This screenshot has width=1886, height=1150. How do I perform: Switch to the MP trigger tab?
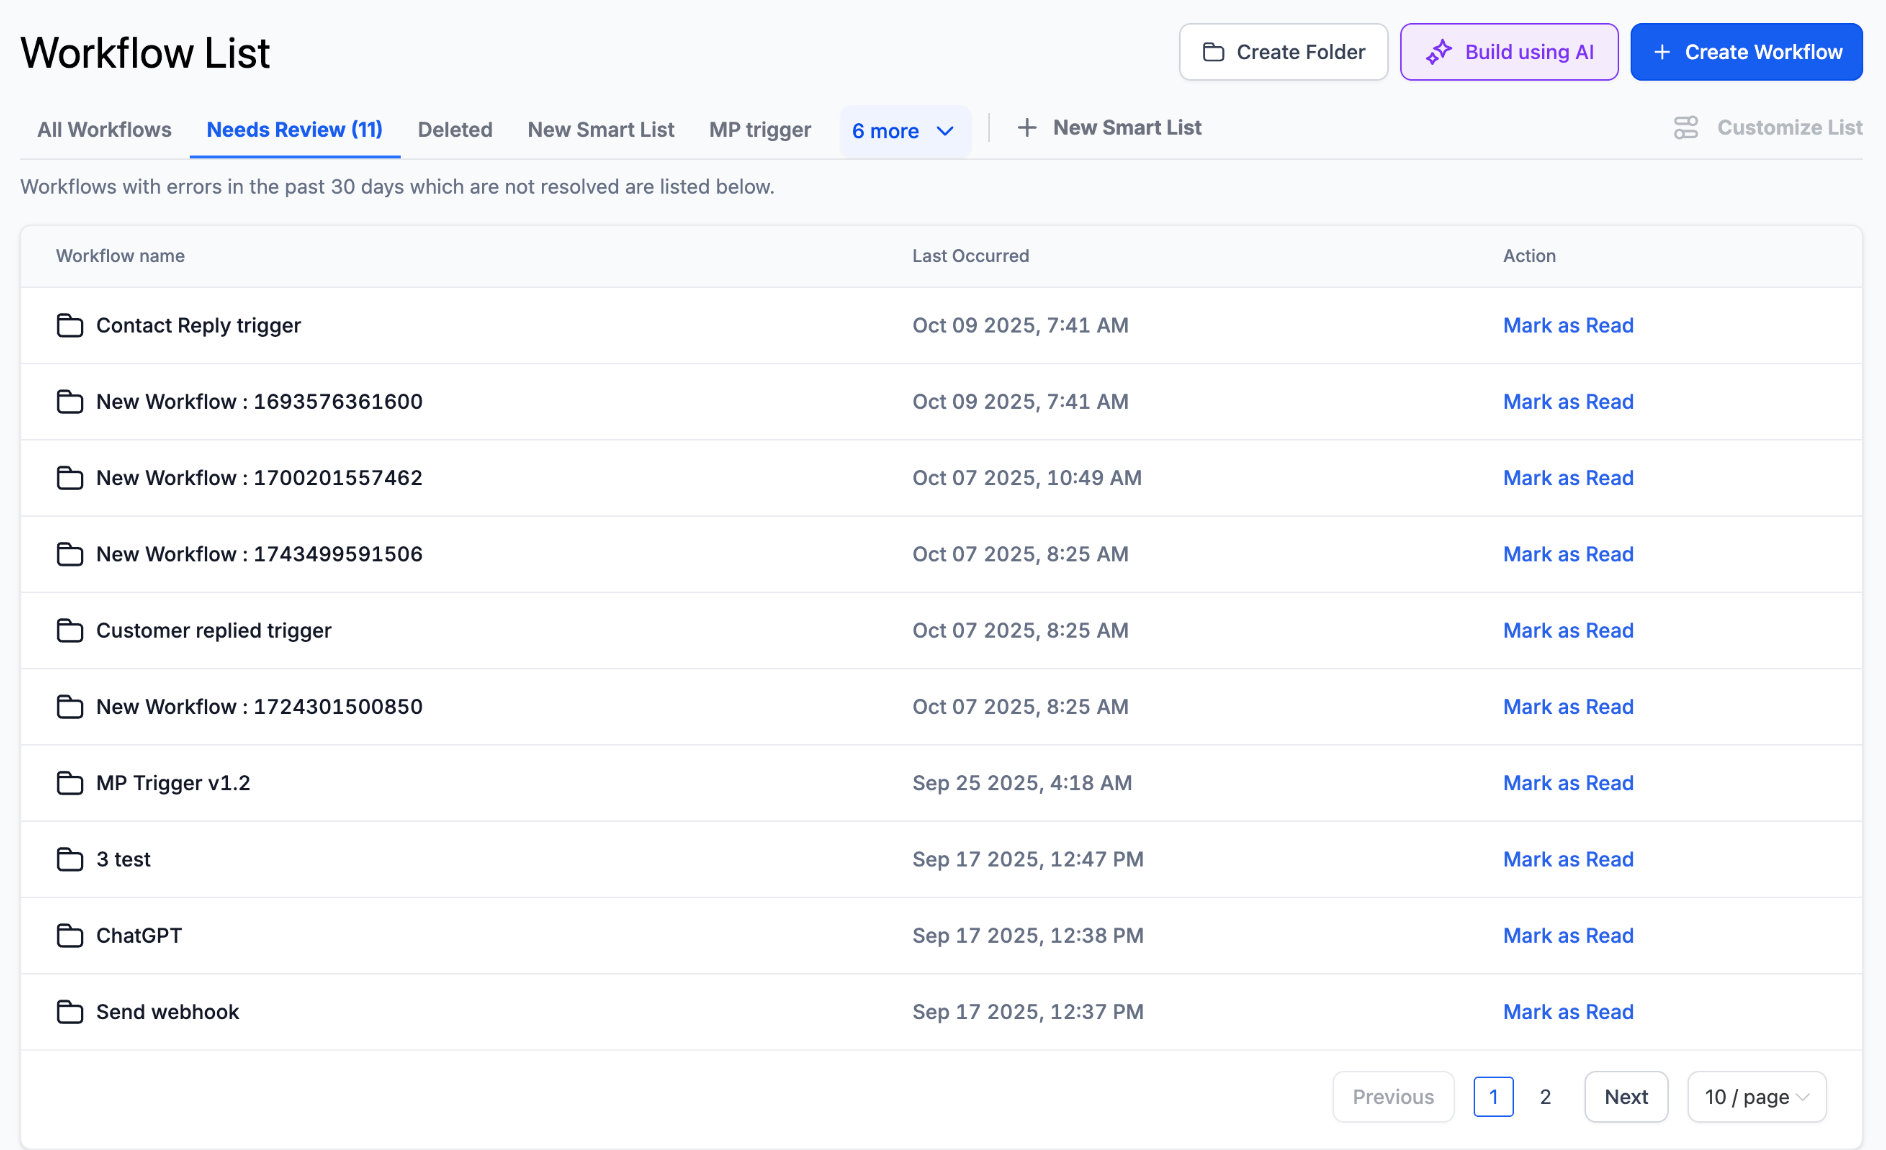[760, 130]
